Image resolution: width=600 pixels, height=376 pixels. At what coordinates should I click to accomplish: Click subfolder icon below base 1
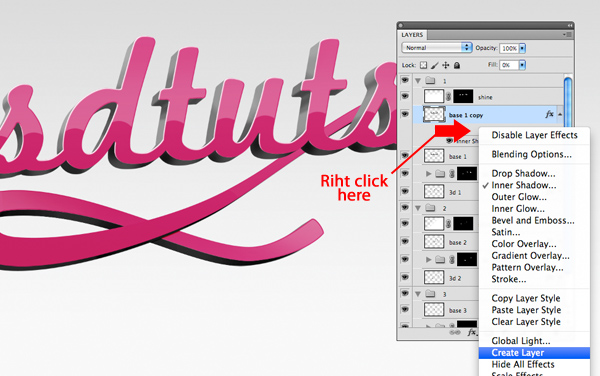point(440,174)
